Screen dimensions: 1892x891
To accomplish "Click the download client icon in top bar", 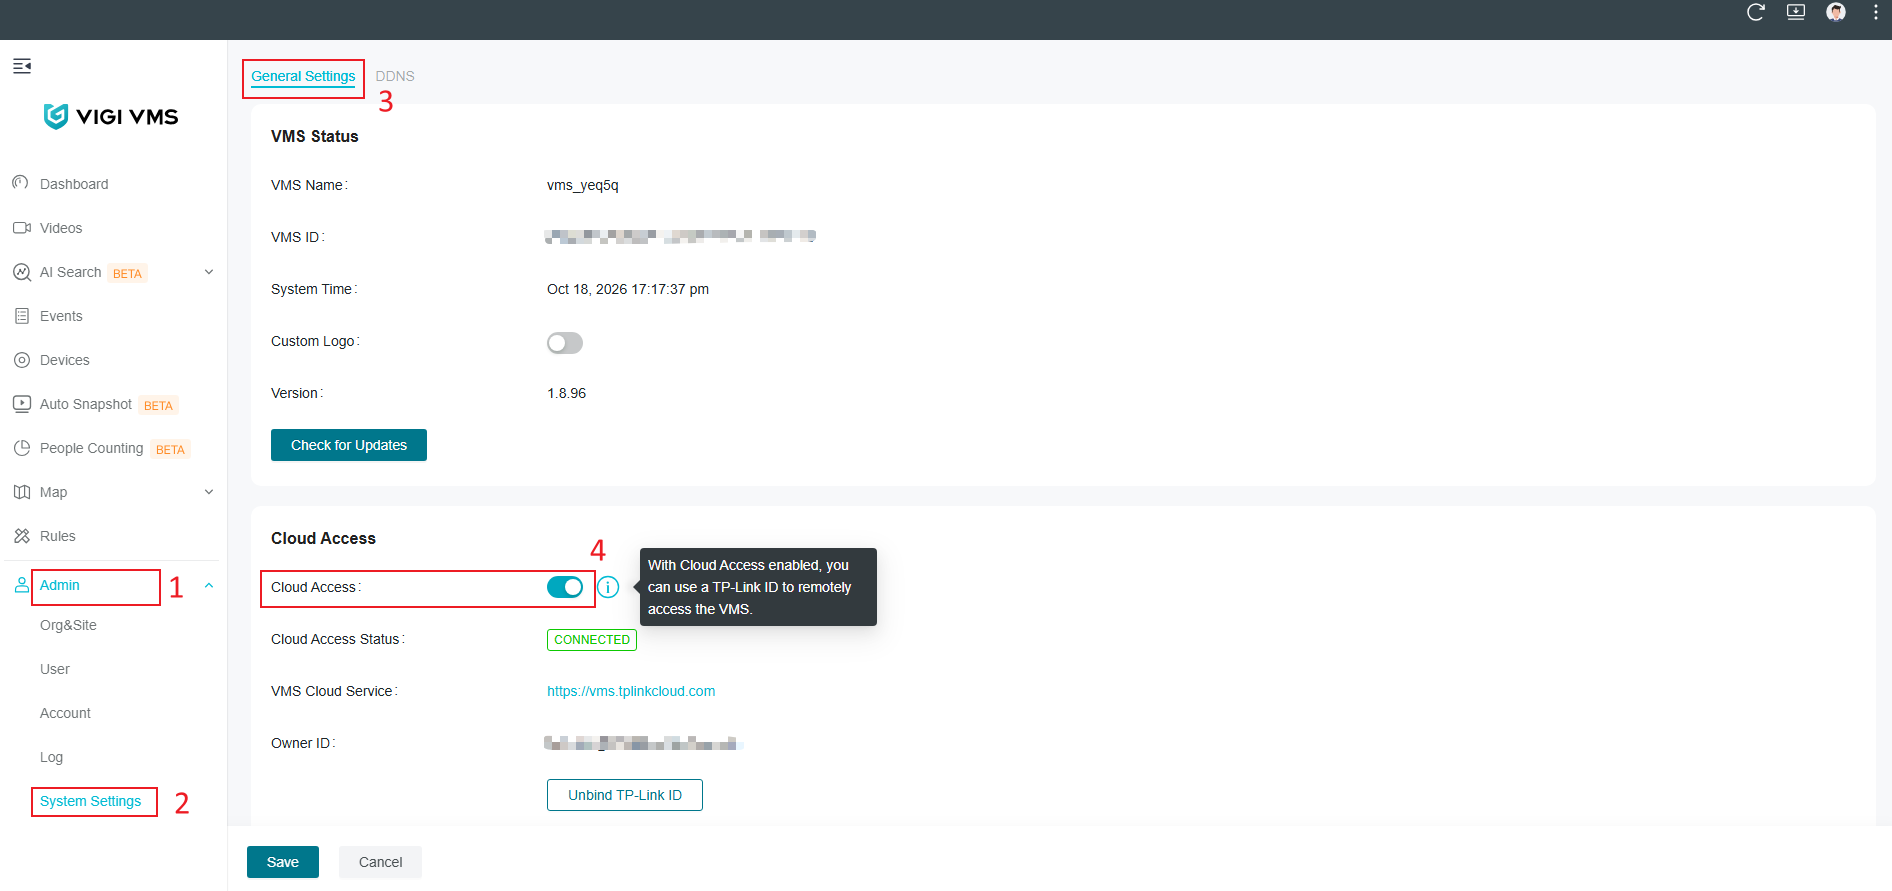I will [x=1796, y=12].
